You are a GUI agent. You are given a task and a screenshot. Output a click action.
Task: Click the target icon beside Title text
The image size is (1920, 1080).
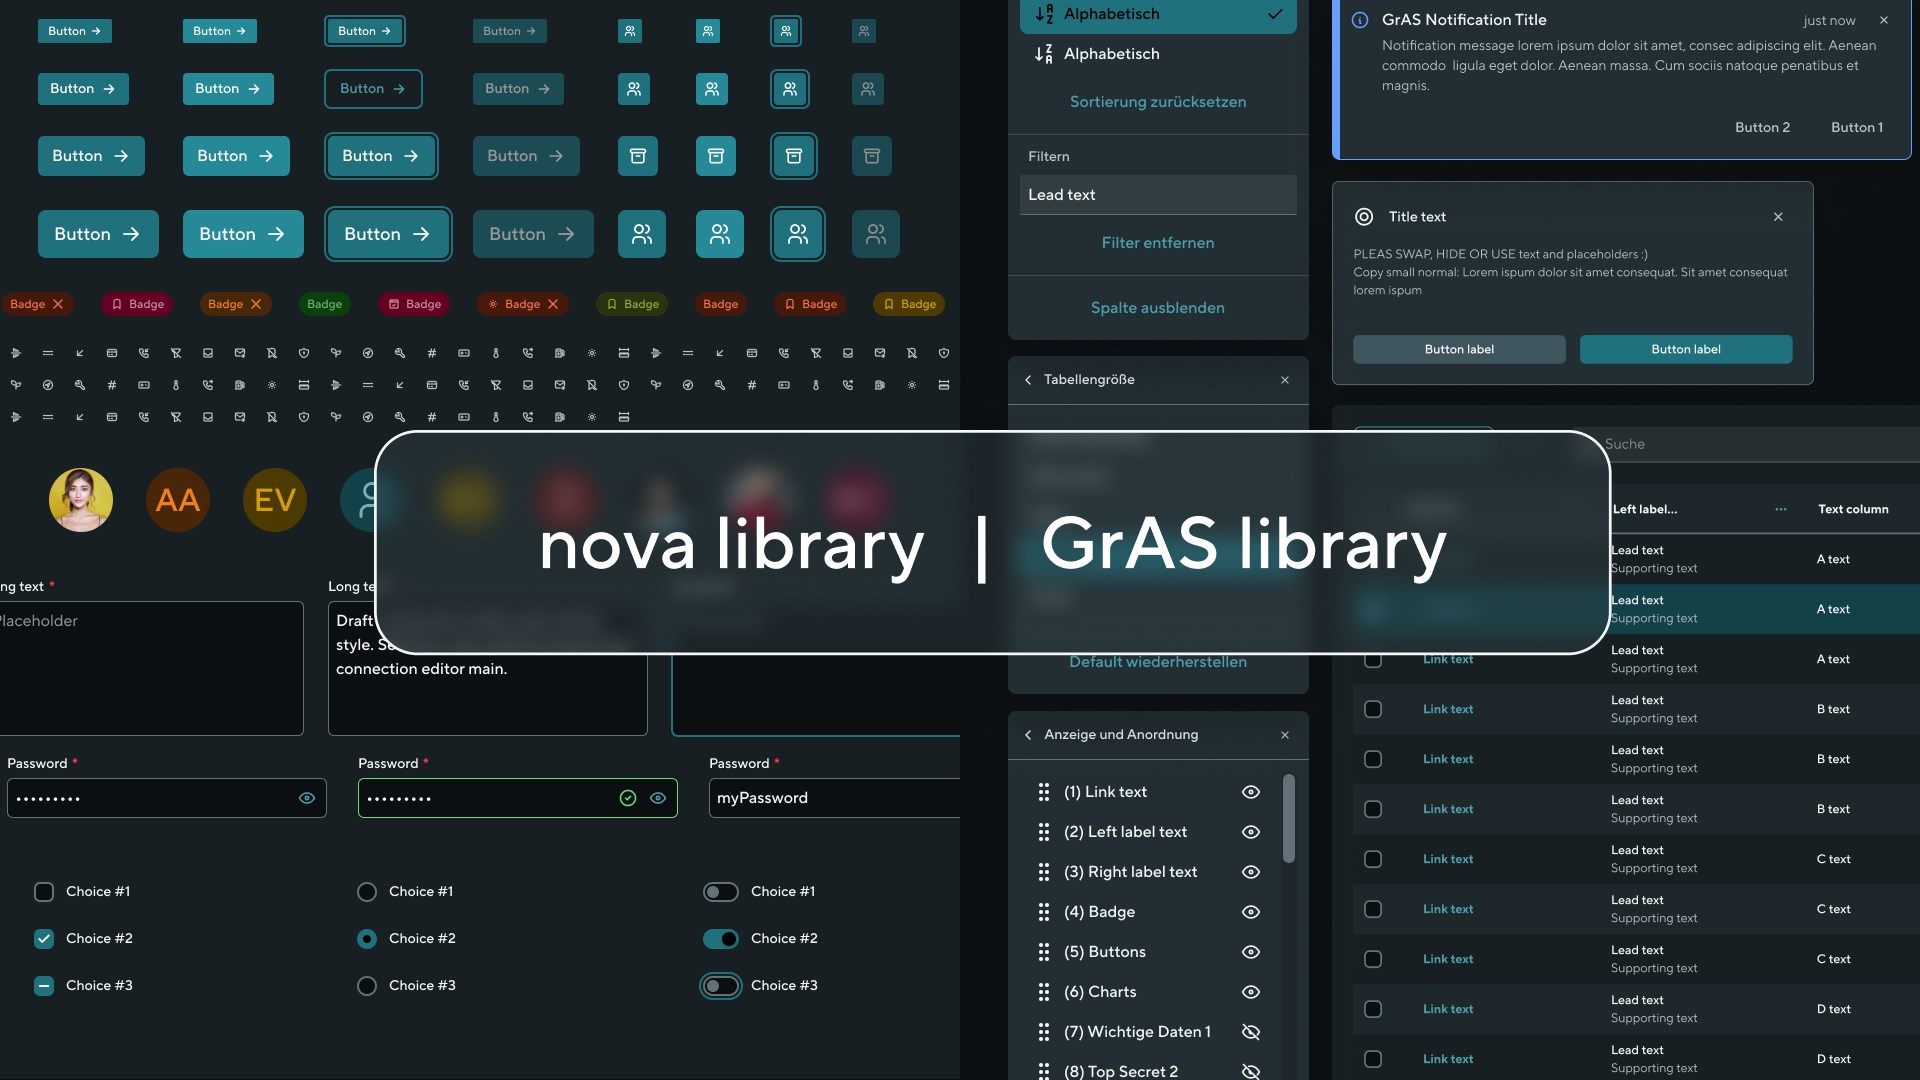1364,217
